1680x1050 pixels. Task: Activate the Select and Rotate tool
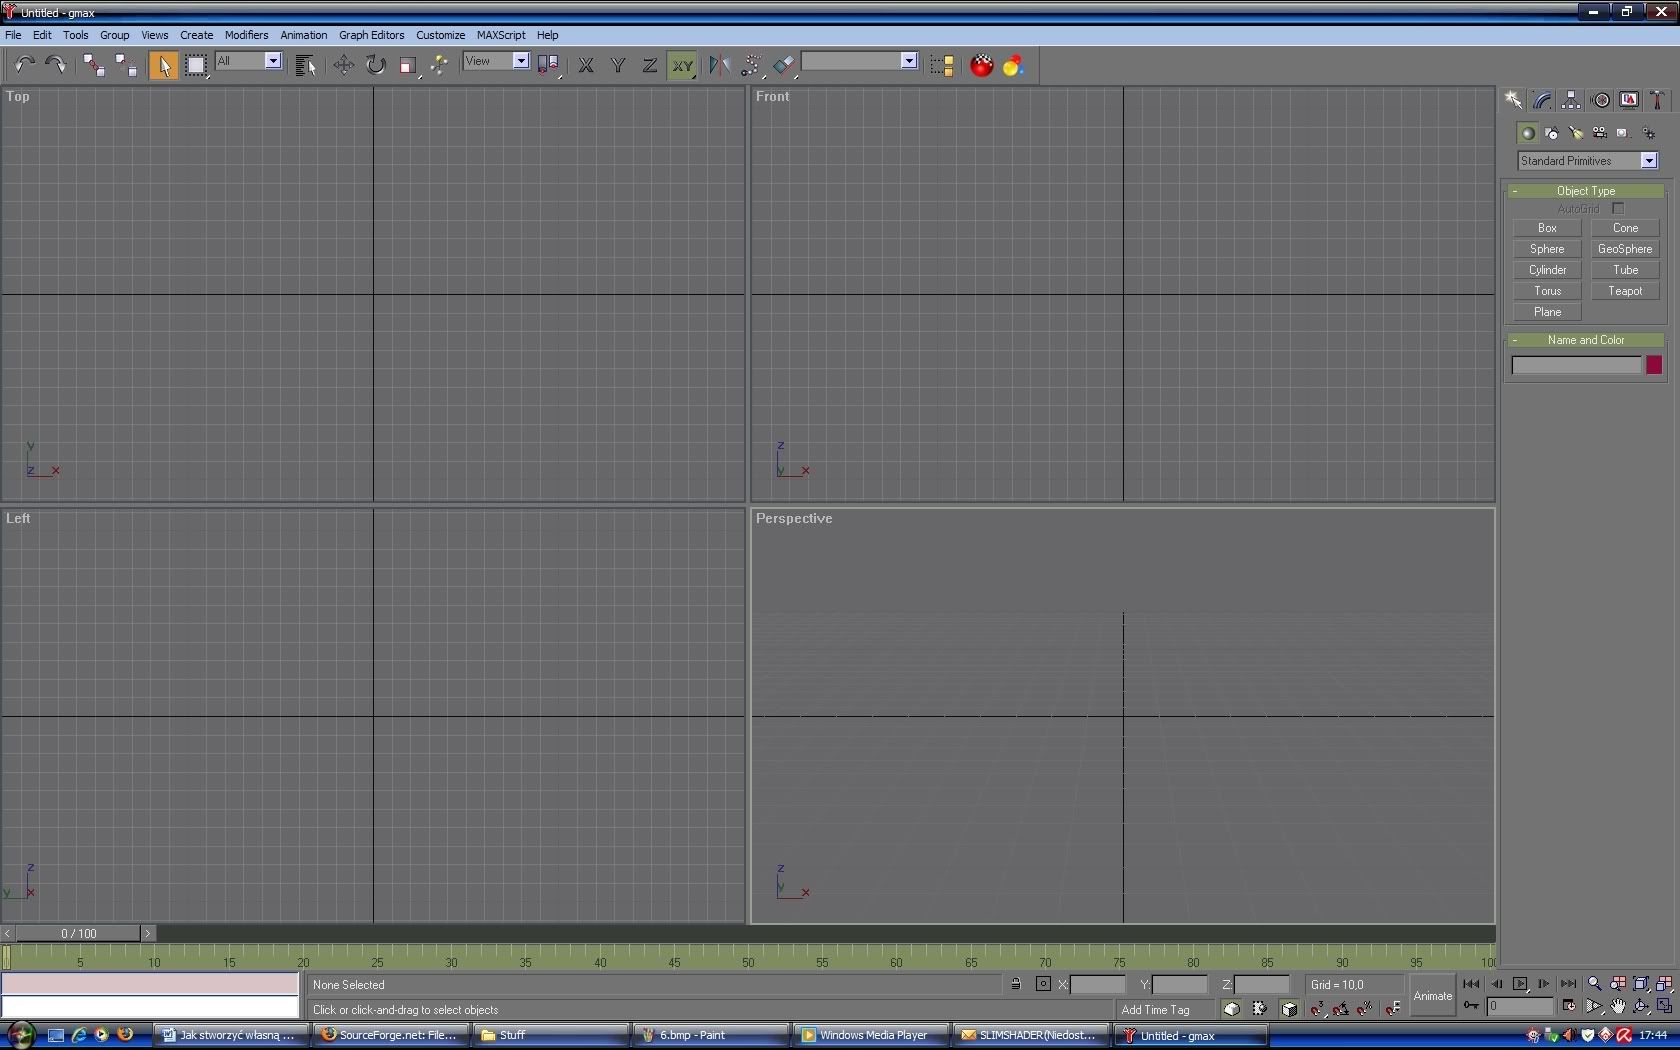[x=375, y=65]
